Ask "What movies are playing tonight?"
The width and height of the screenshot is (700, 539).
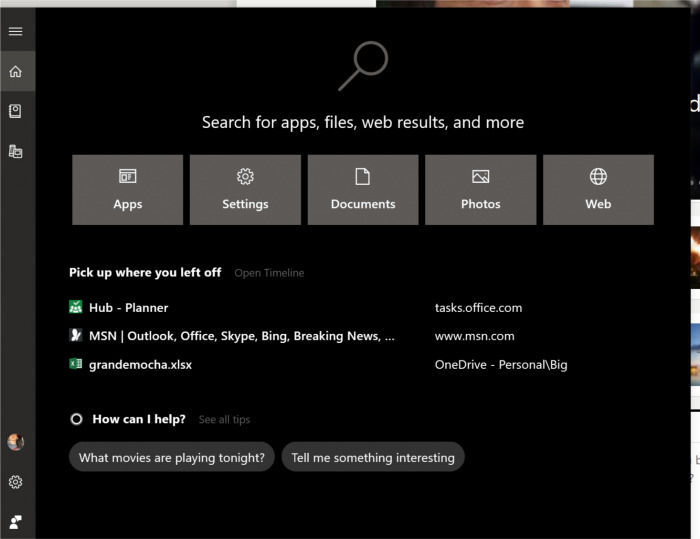click(x=171, y=457)
